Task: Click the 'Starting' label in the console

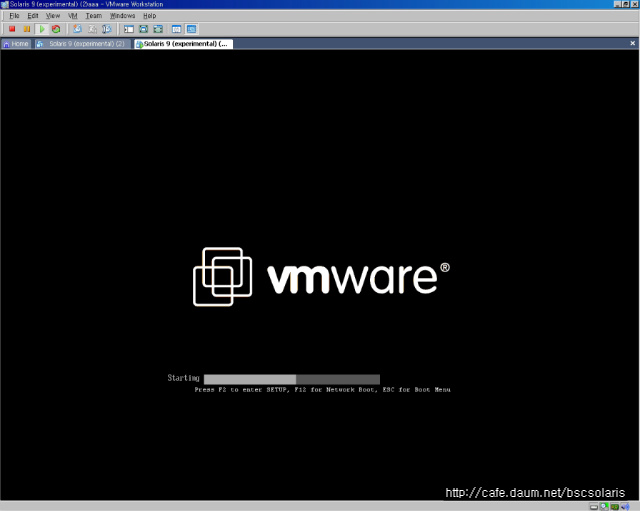Action: pyautogui.click(x=183, y=378)
